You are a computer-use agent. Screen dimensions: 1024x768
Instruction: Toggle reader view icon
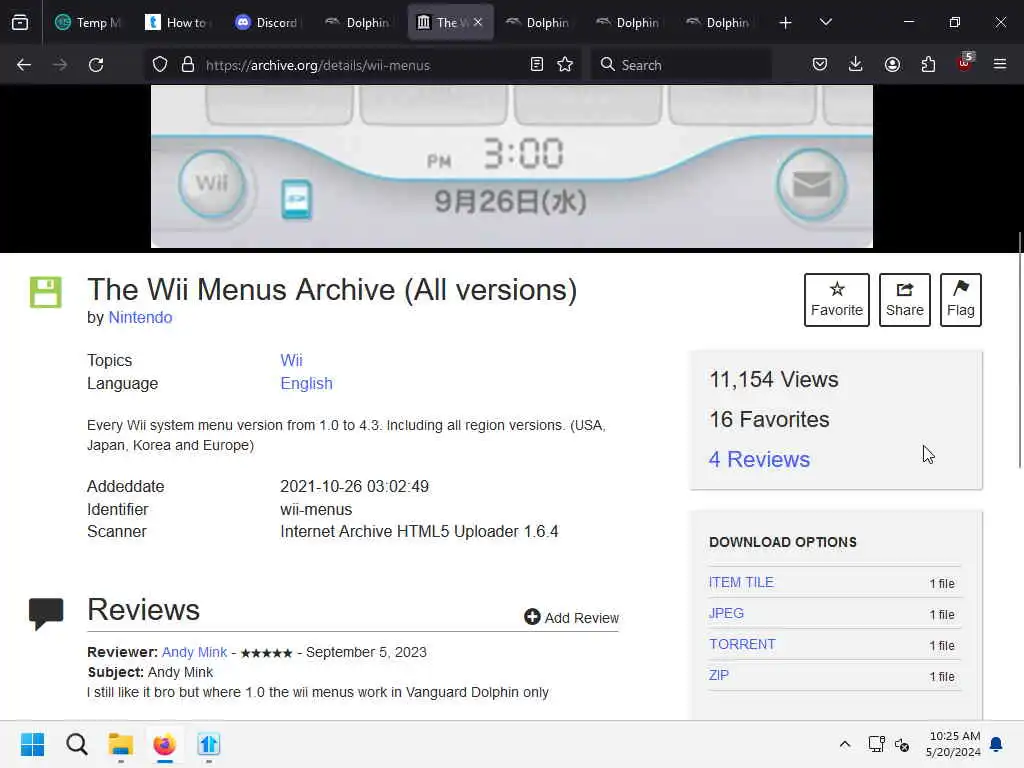(x=537, y=64)
